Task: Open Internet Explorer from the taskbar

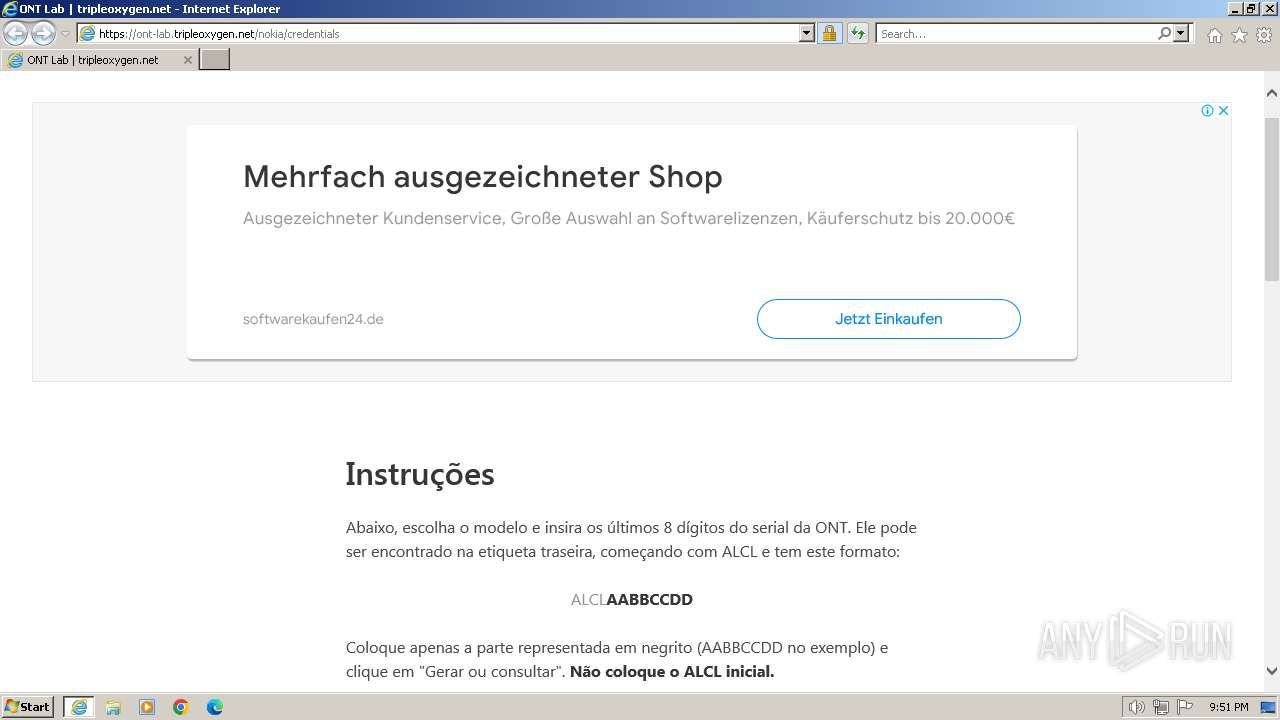Action: 79,707
